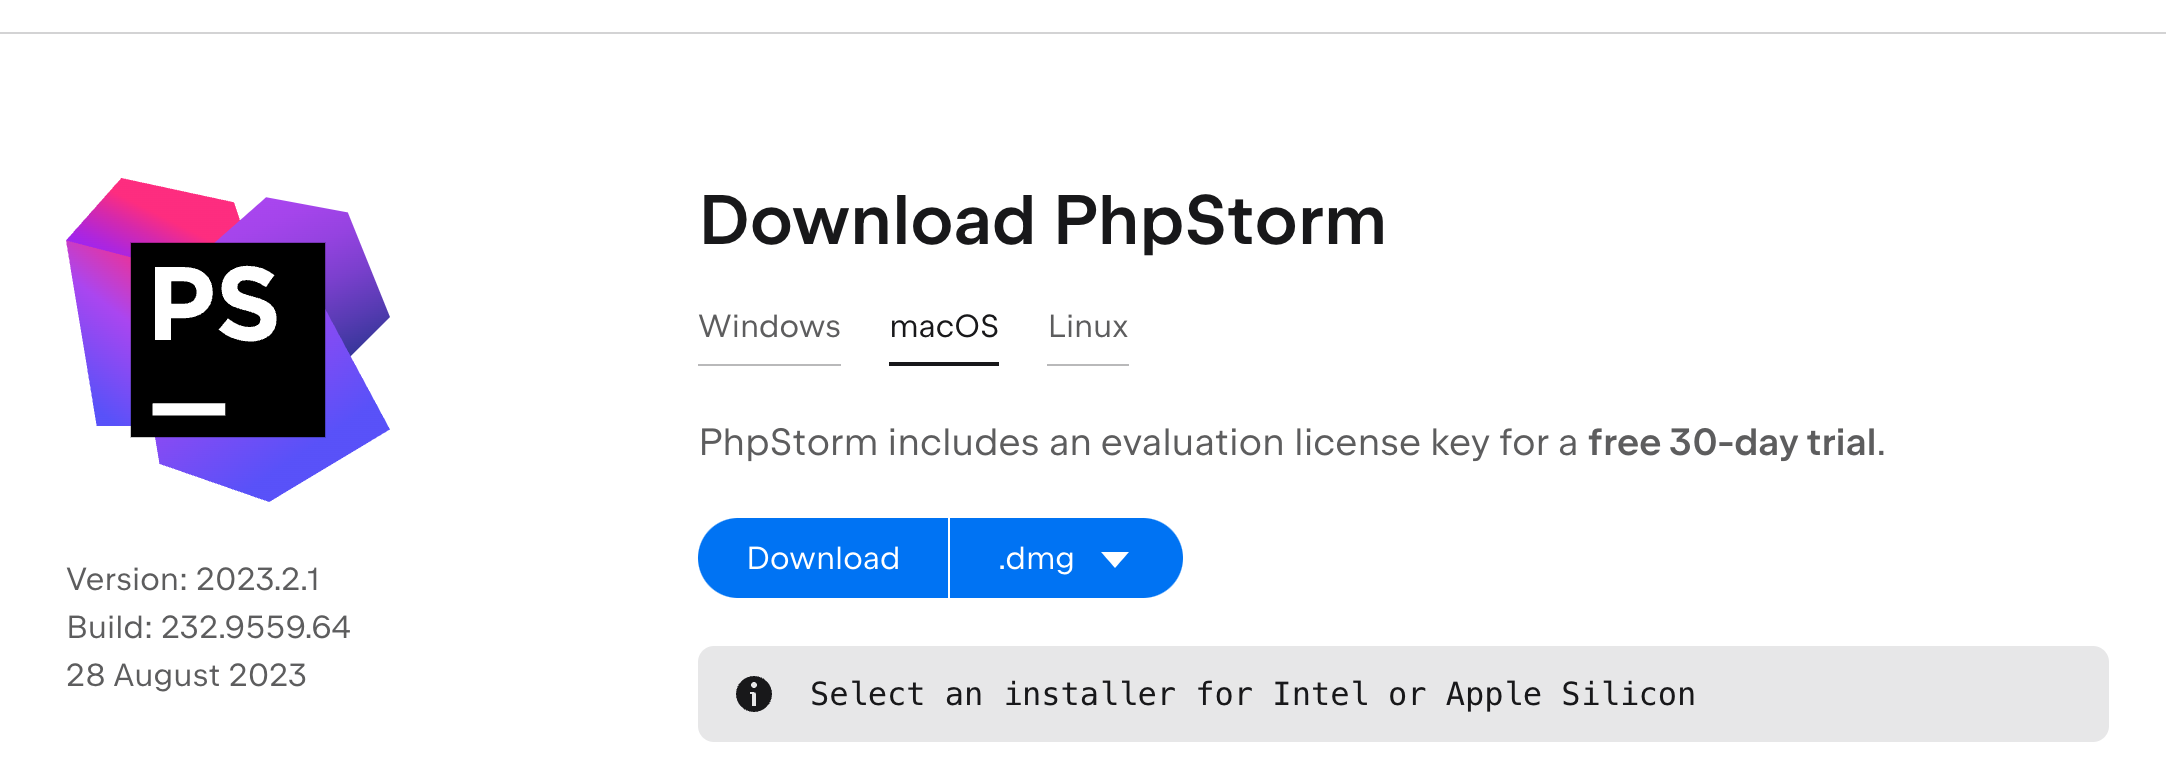
Task: Click the info icon in the installer notice
Action: tap(753, 694)
